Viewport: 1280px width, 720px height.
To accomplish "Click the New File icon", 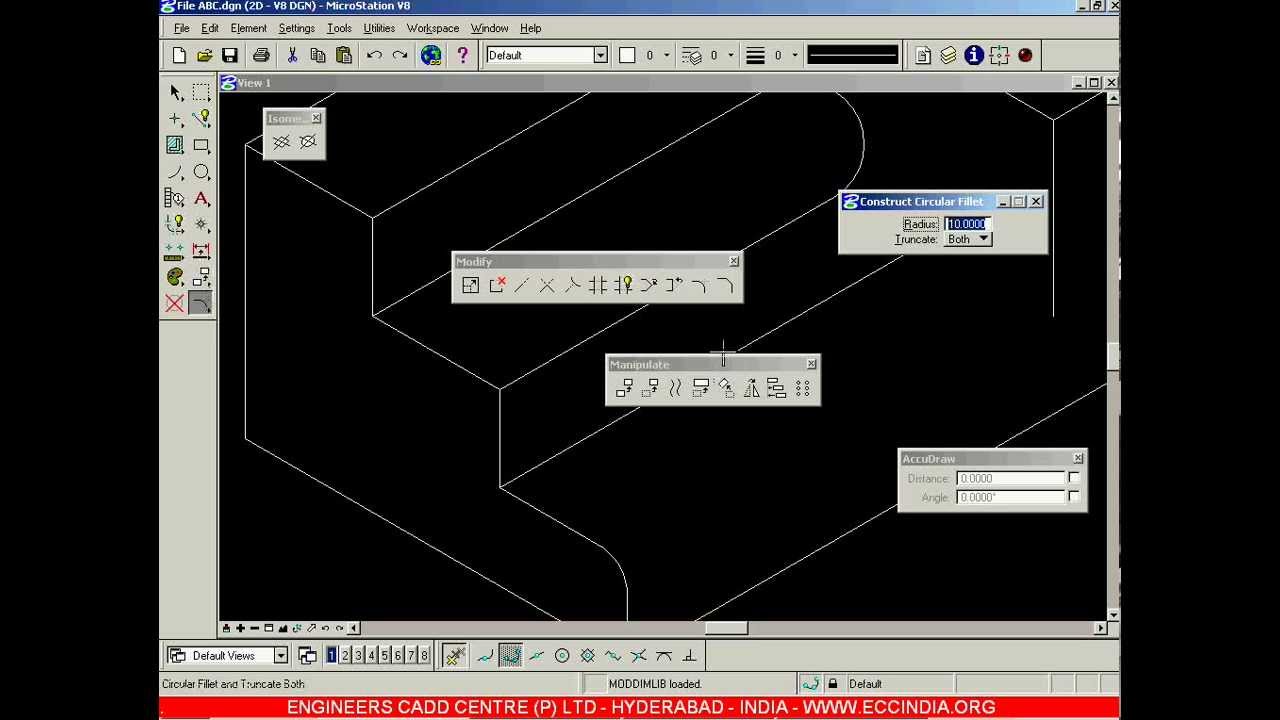I will 179,55.
